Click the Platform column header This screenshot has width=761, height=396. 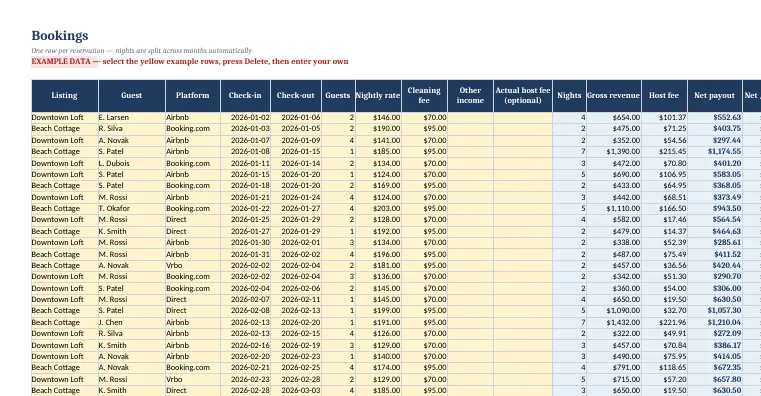click(x=193, y=96)
